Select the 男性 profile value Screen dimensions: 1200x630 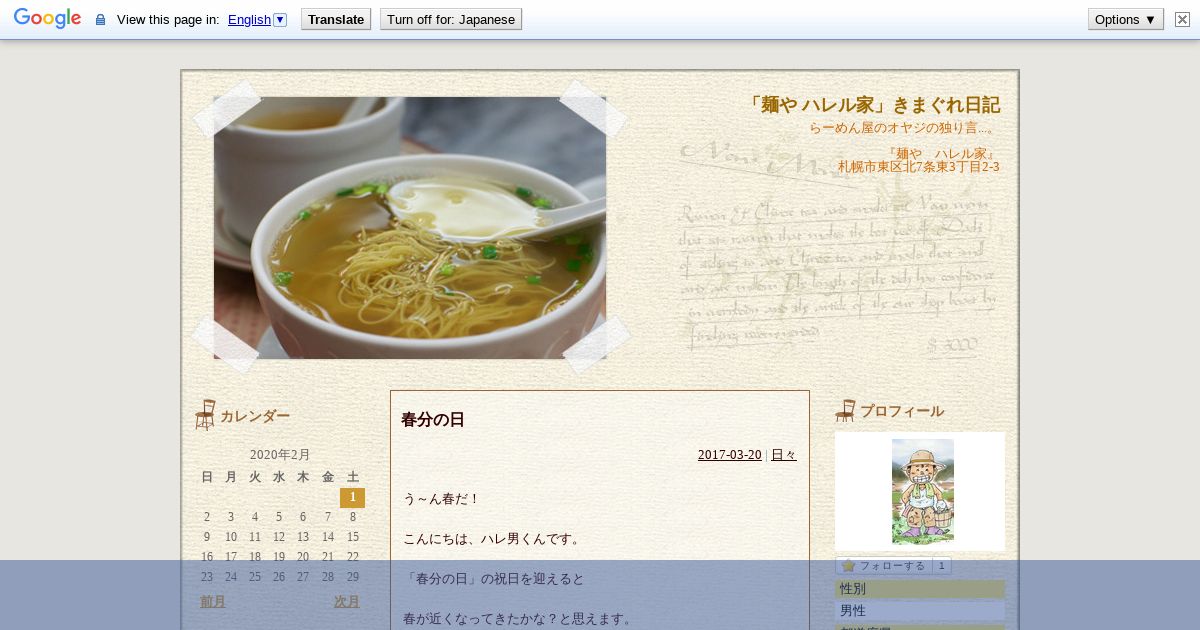tap(853, 611)
